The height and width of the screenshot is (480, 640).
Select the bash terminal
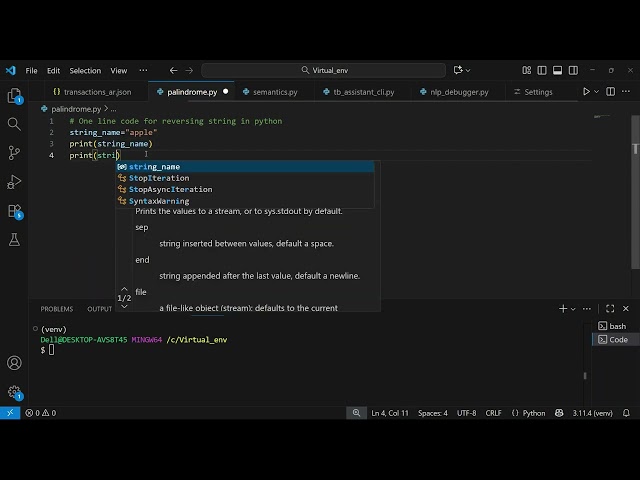[616, 326]
